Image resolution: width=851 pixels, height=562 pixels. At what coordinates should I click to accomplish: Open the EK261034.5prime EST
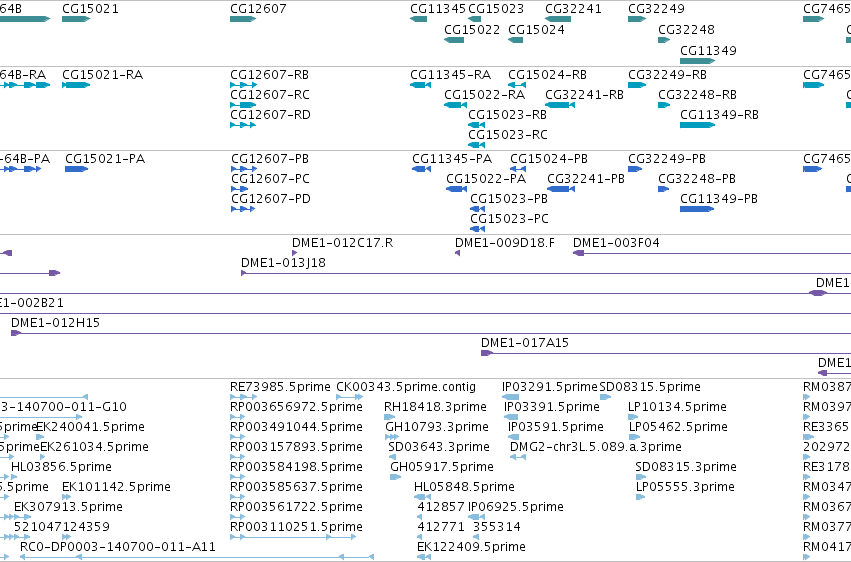pos(43,457)
